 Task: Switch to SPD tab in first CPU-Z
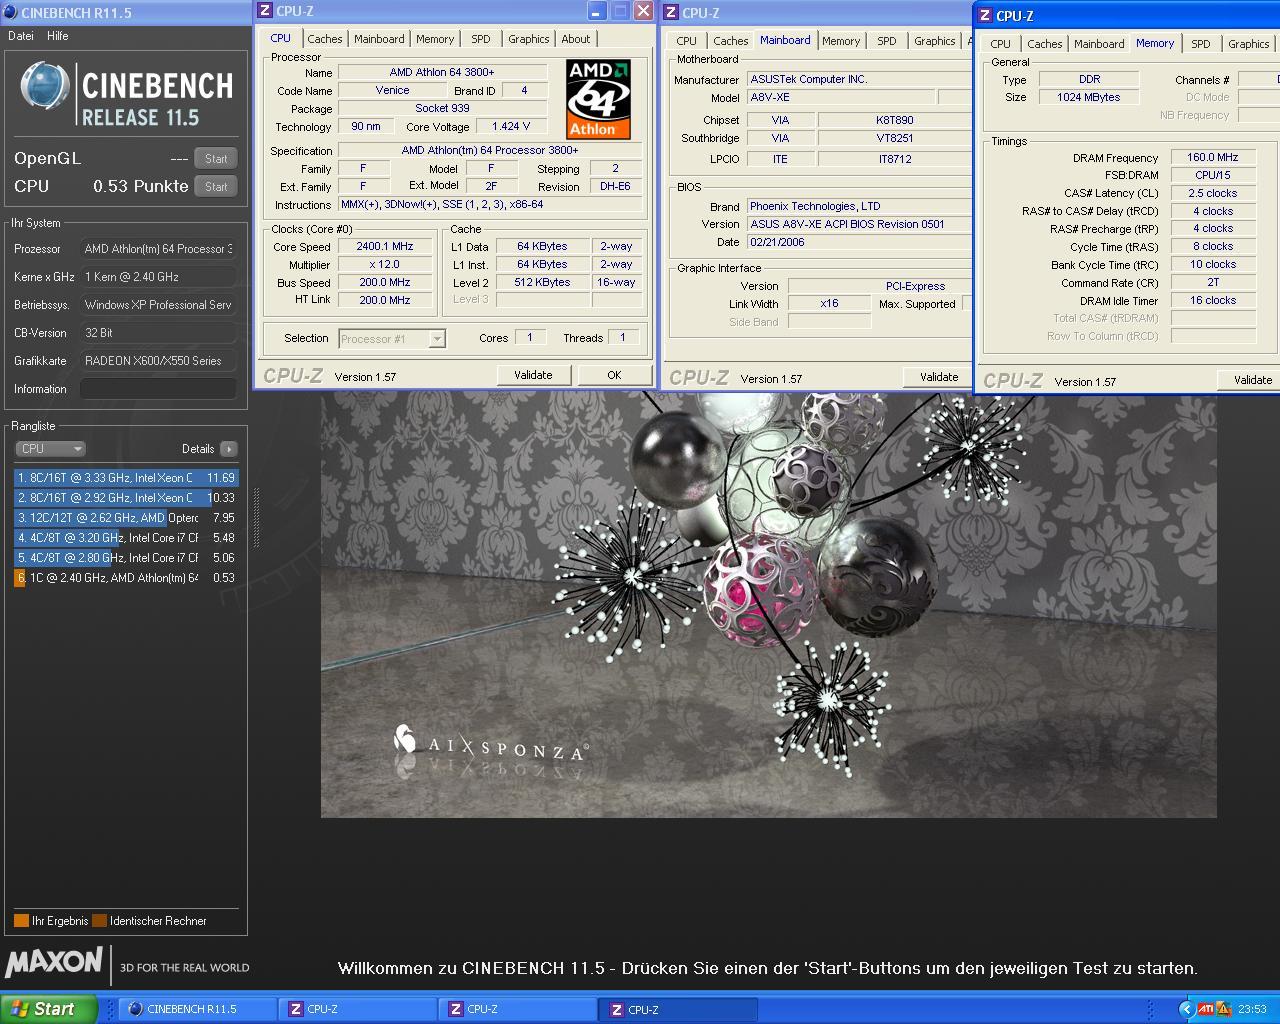coord(481,39)
